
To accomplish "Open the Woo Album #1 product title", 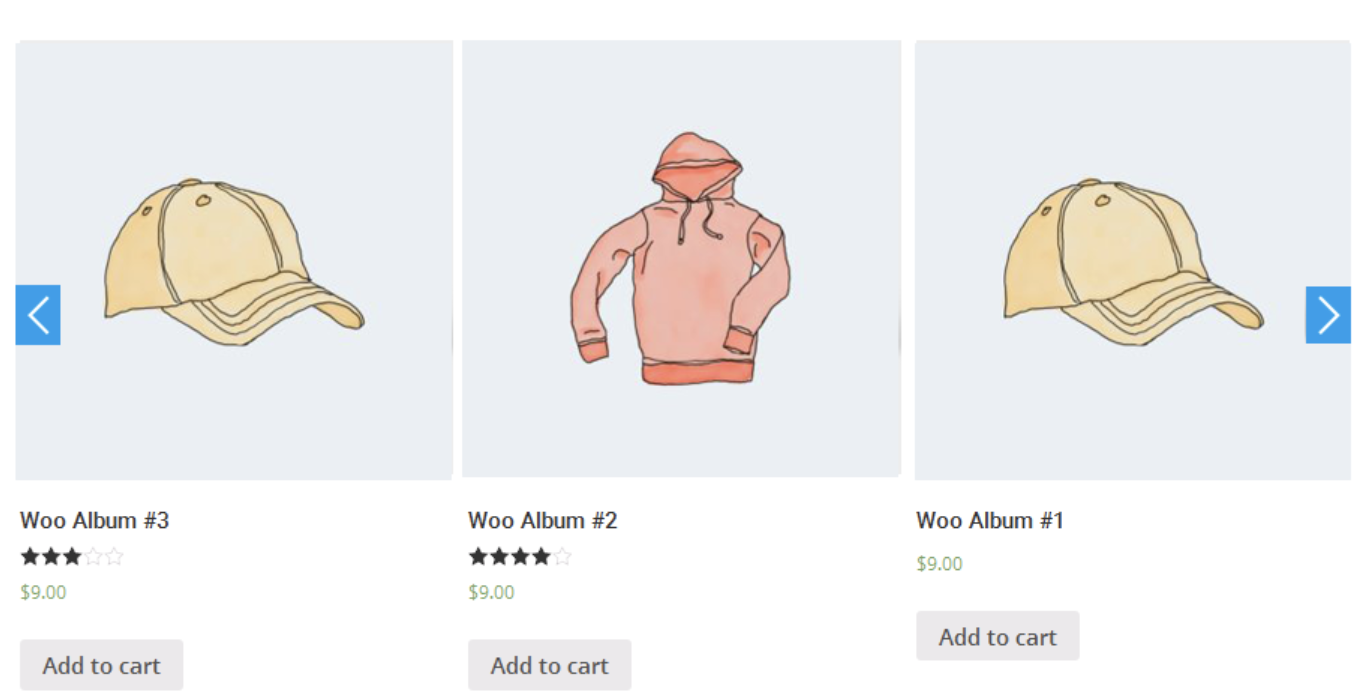I will (990, 520).
